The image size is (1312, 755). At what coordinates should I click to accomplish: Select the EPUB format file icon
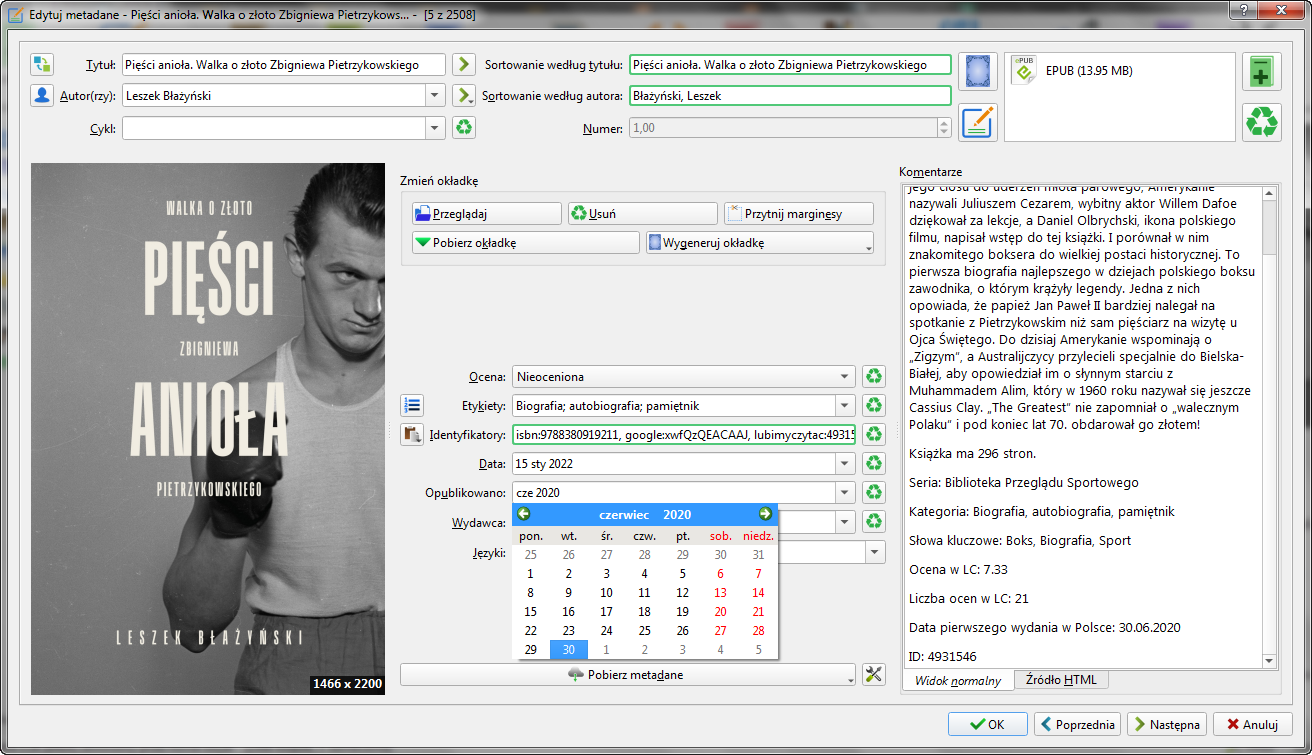point(1023,70)
